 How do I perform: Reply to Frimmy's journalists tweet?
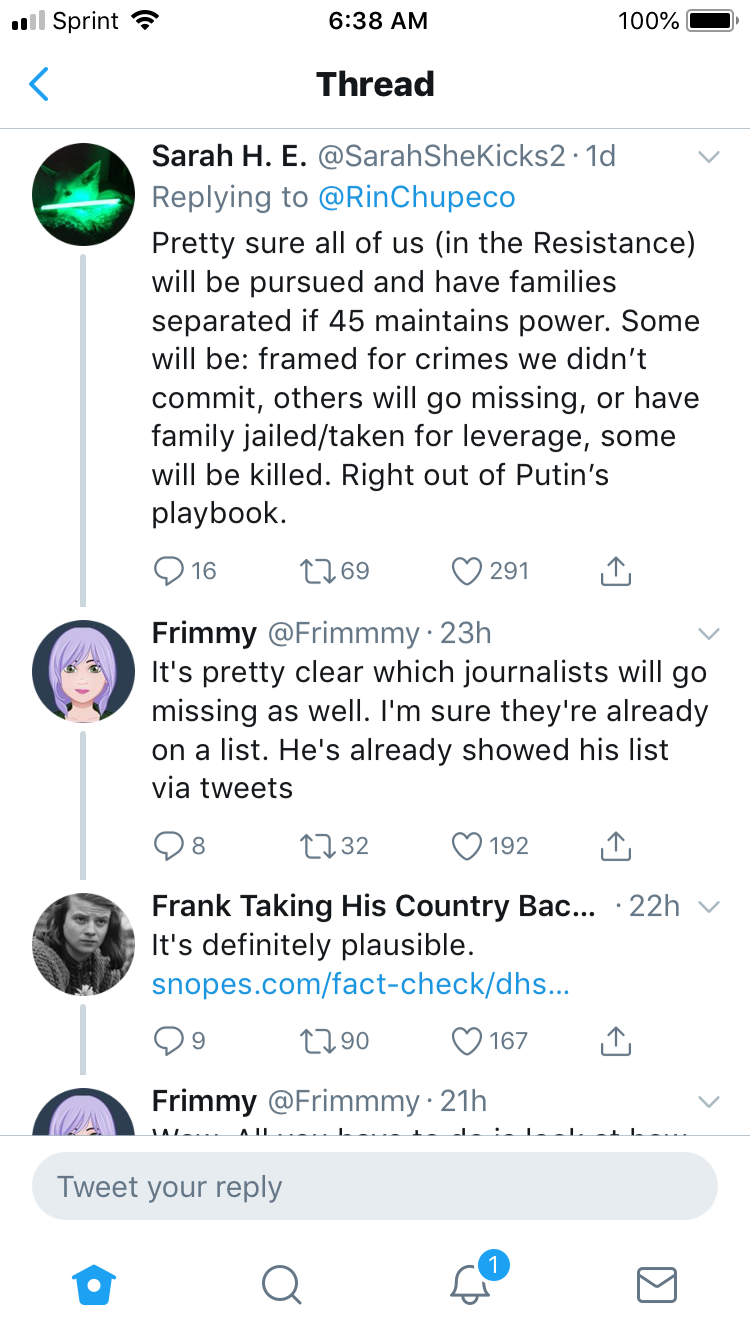click(166, 846)
